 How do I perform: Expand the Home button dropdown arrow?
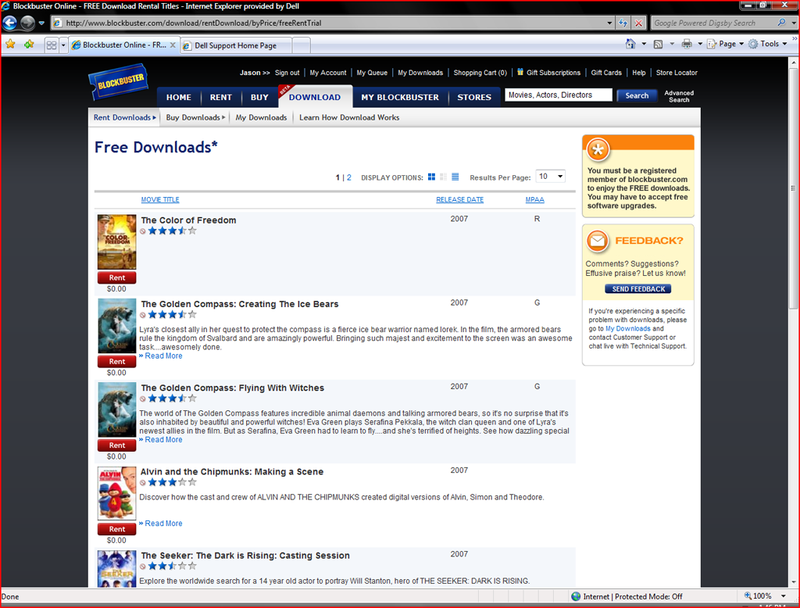644,44
